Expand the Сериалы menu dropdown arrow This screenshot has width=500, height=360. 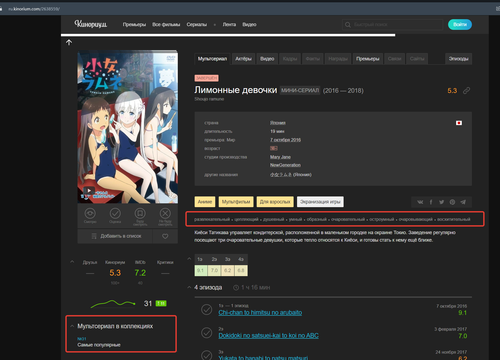[215, 25]
